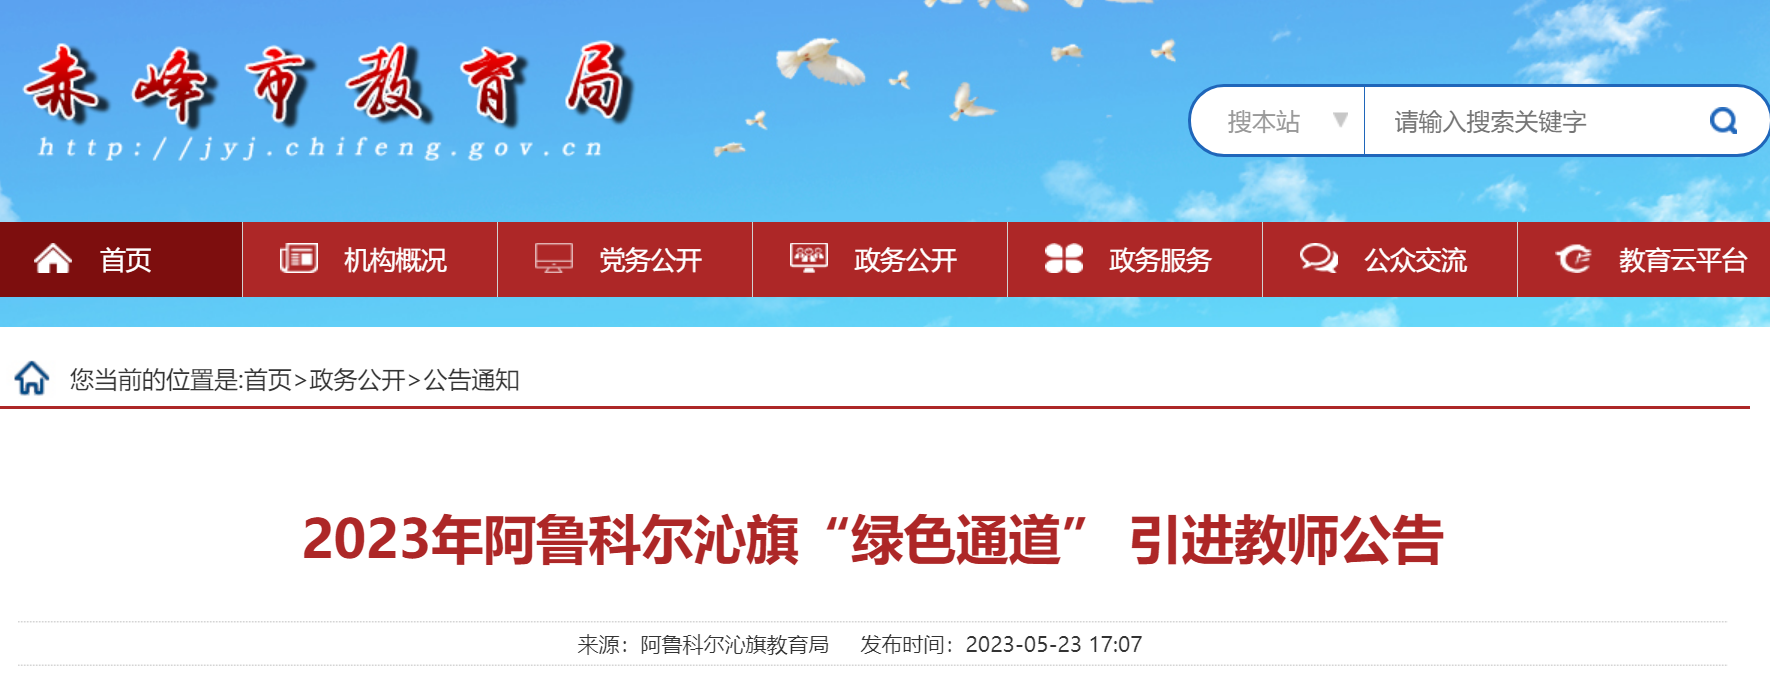Click the 首页 breadcrumb link
This screenshot has height=679, width=1770.
coord(268,380)
